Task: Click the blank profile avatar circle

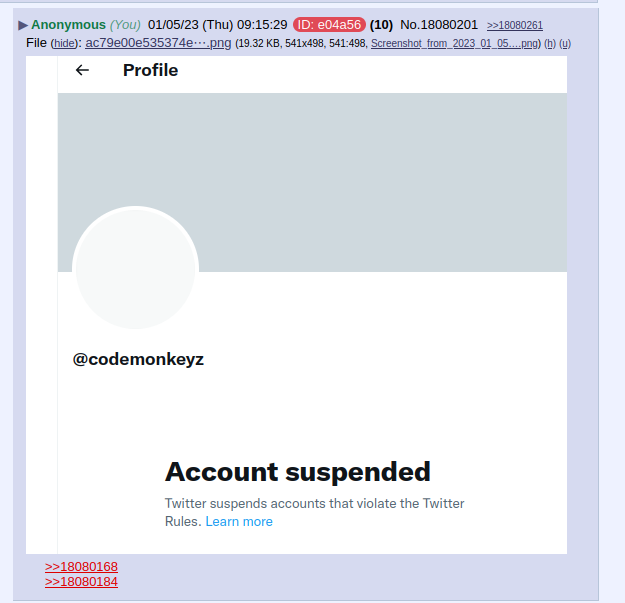Action: pos(135,268)
